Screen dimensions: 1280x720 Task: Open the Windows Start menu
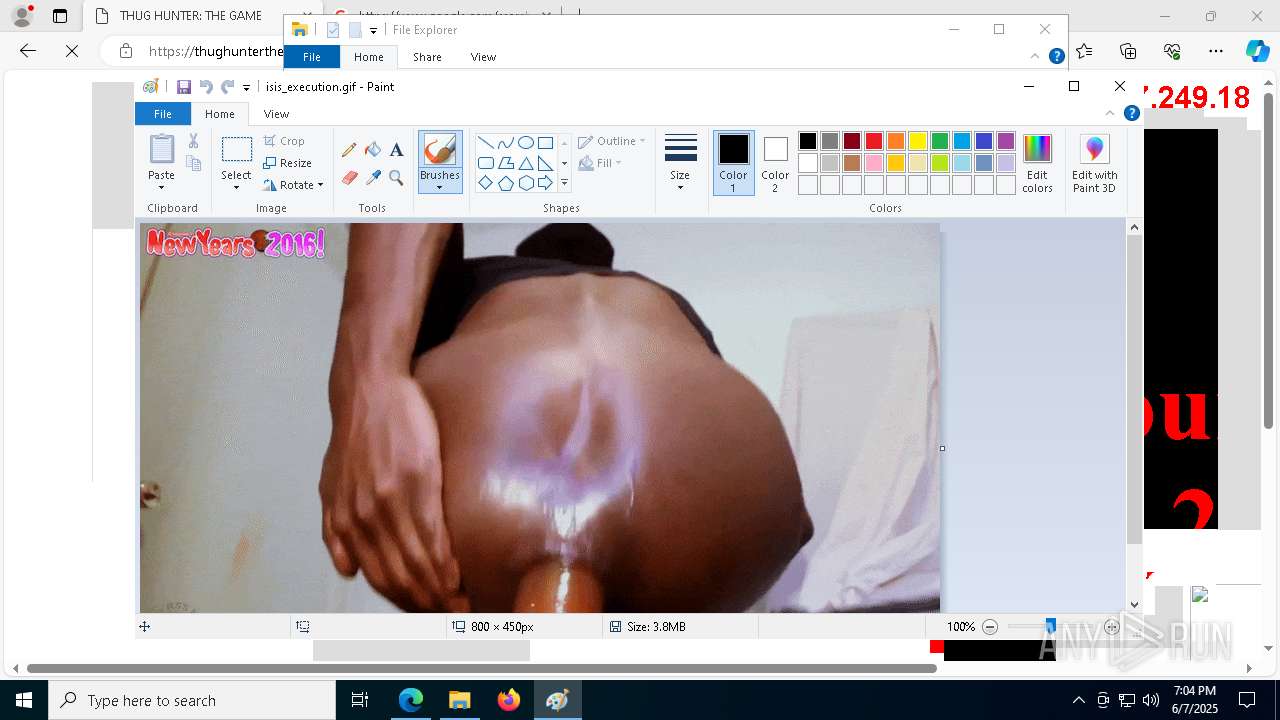(24, 700)
